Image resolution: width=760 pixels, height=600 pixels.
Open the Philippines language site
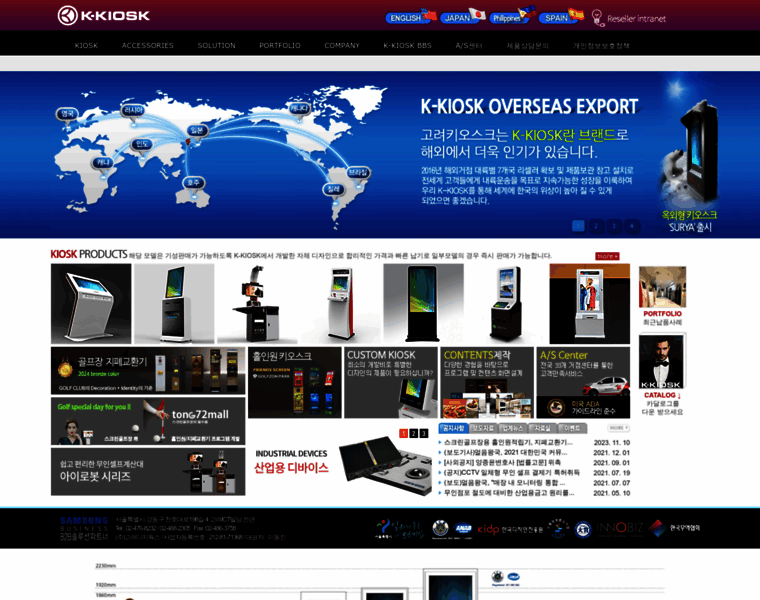(512, 17)
